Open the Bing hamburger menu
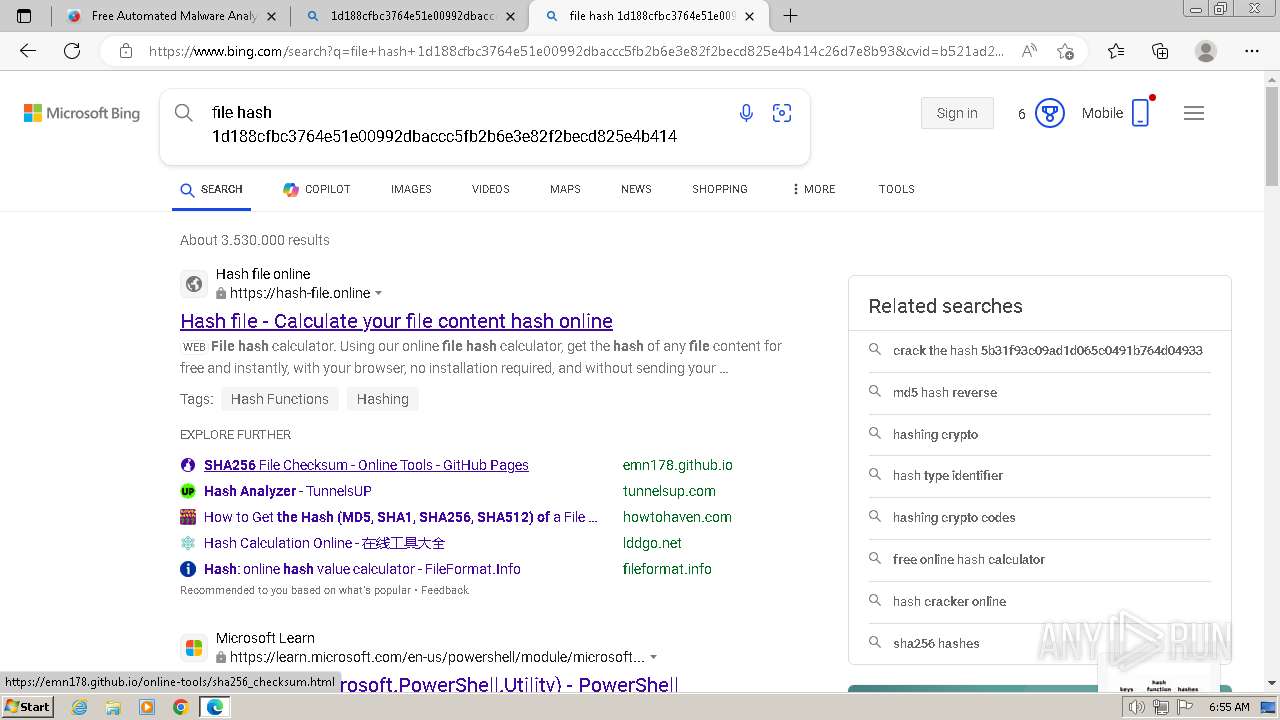The image size is (1280, 720). [x=1194, y=113]
